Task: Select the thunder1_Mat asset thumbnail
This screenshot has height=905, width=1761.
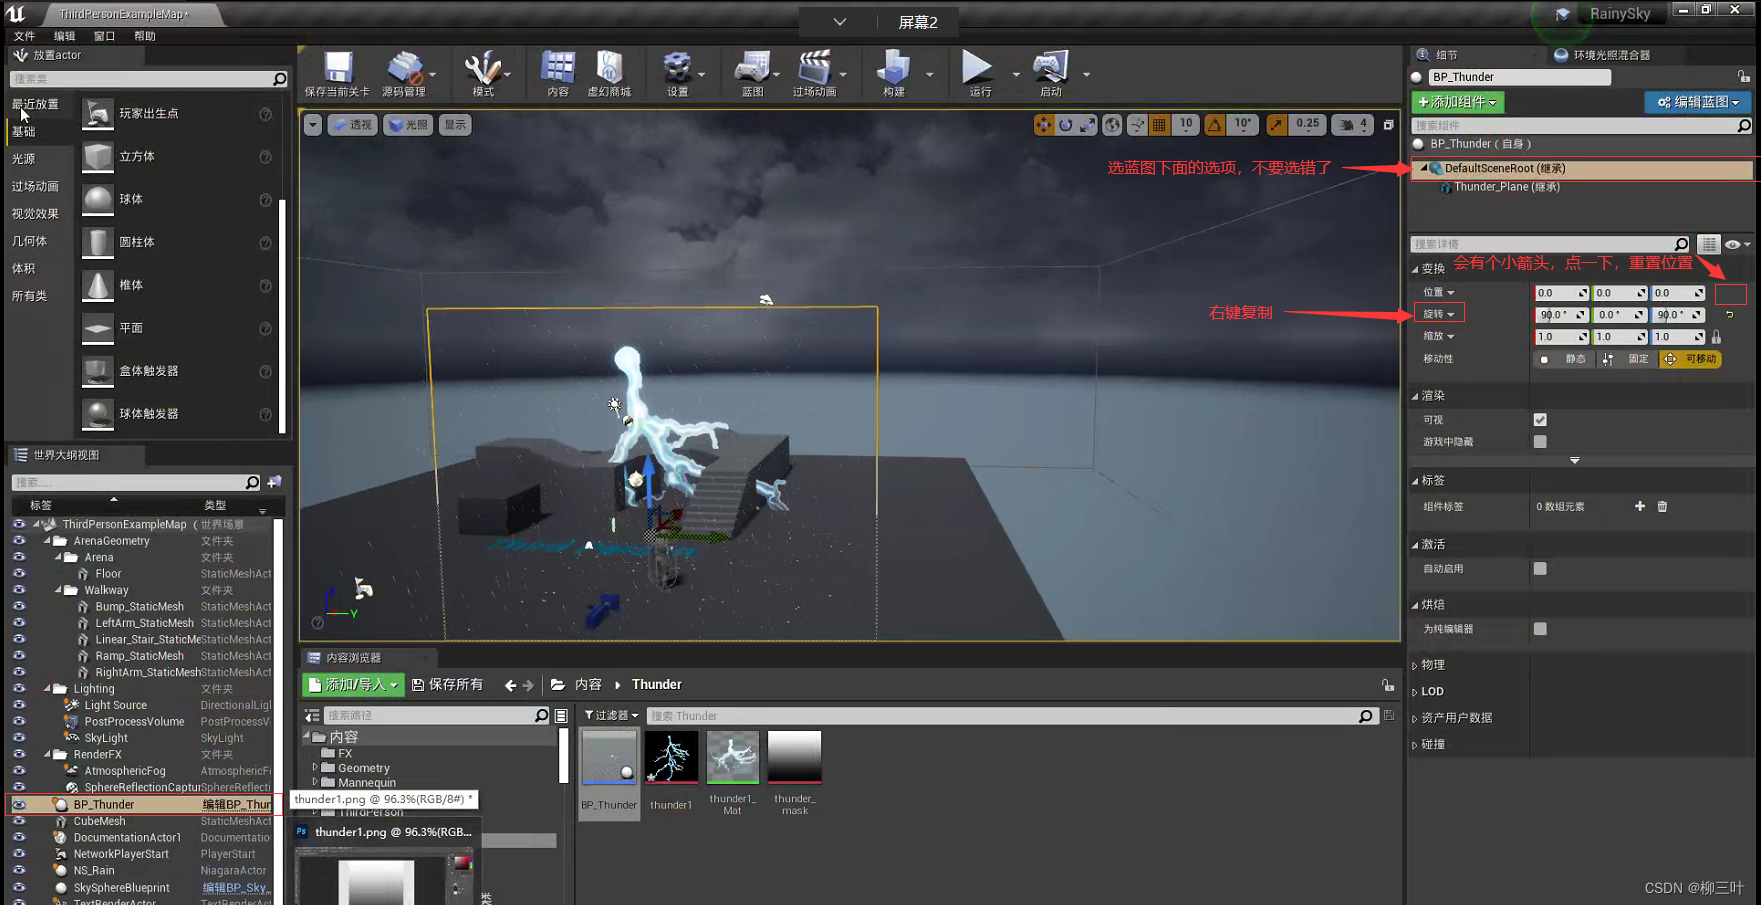Action: tap(733, 758)
